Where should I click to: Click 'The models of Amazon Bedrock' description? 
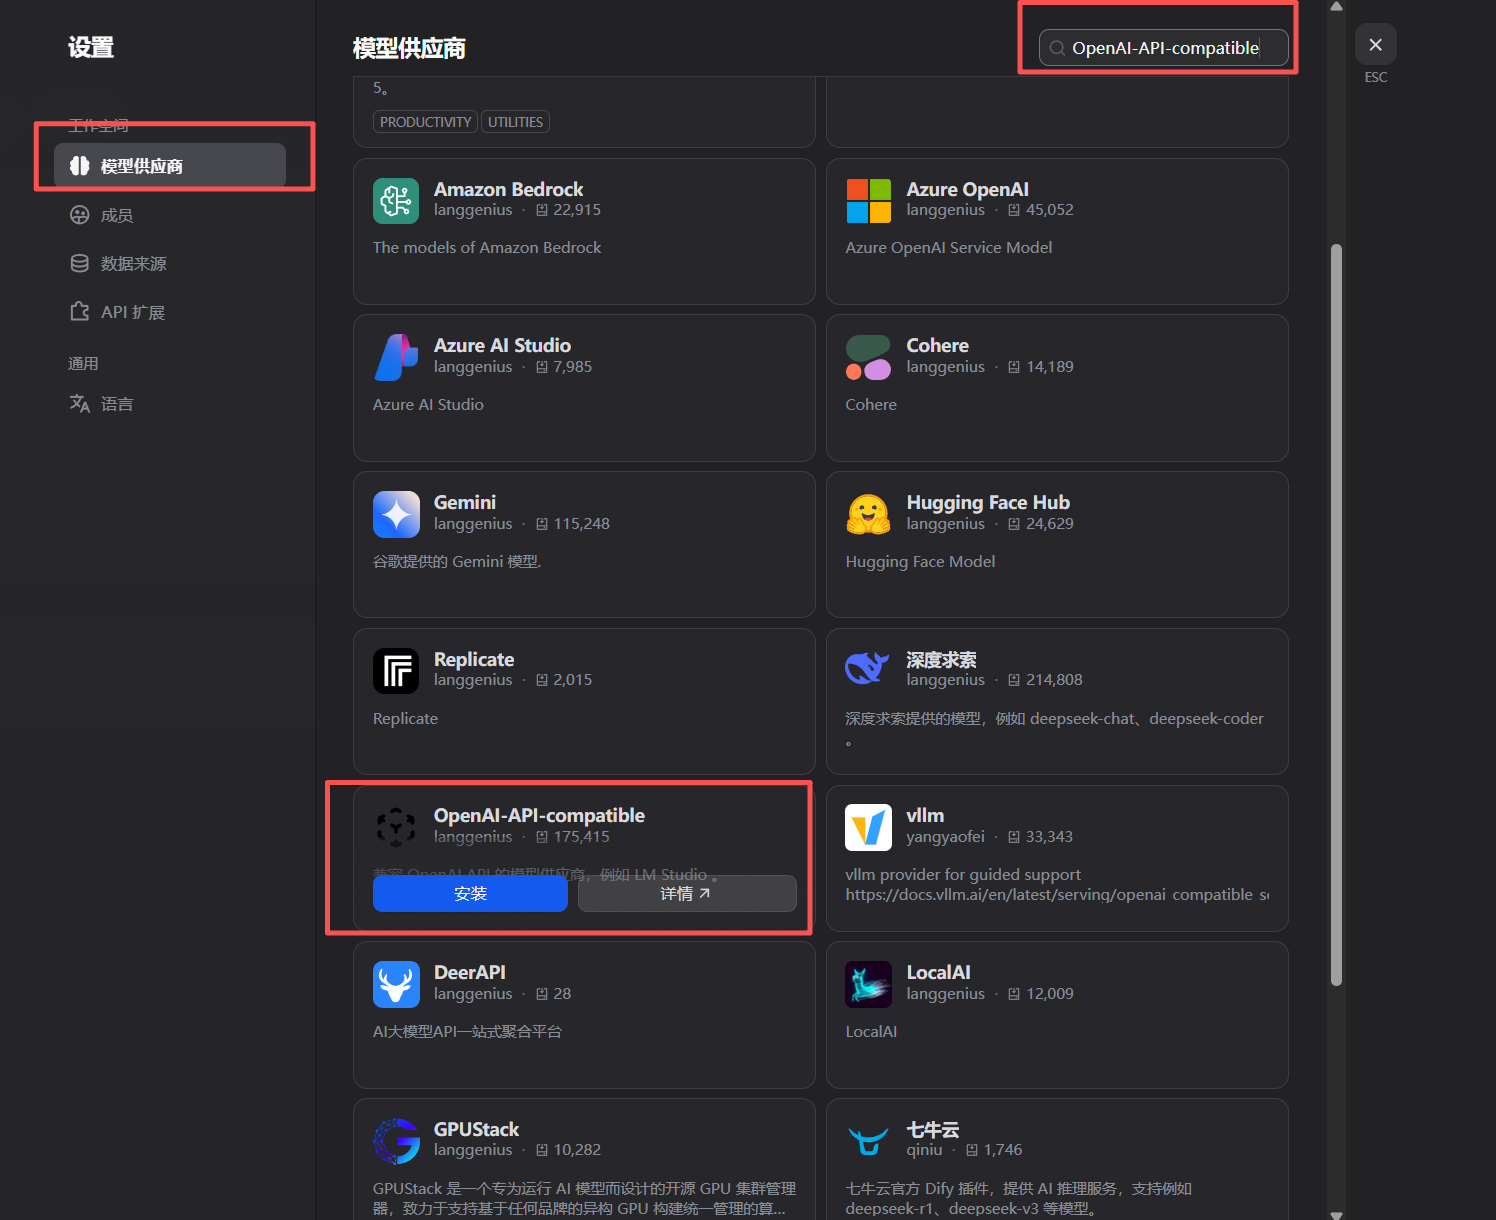coord(487,247)
